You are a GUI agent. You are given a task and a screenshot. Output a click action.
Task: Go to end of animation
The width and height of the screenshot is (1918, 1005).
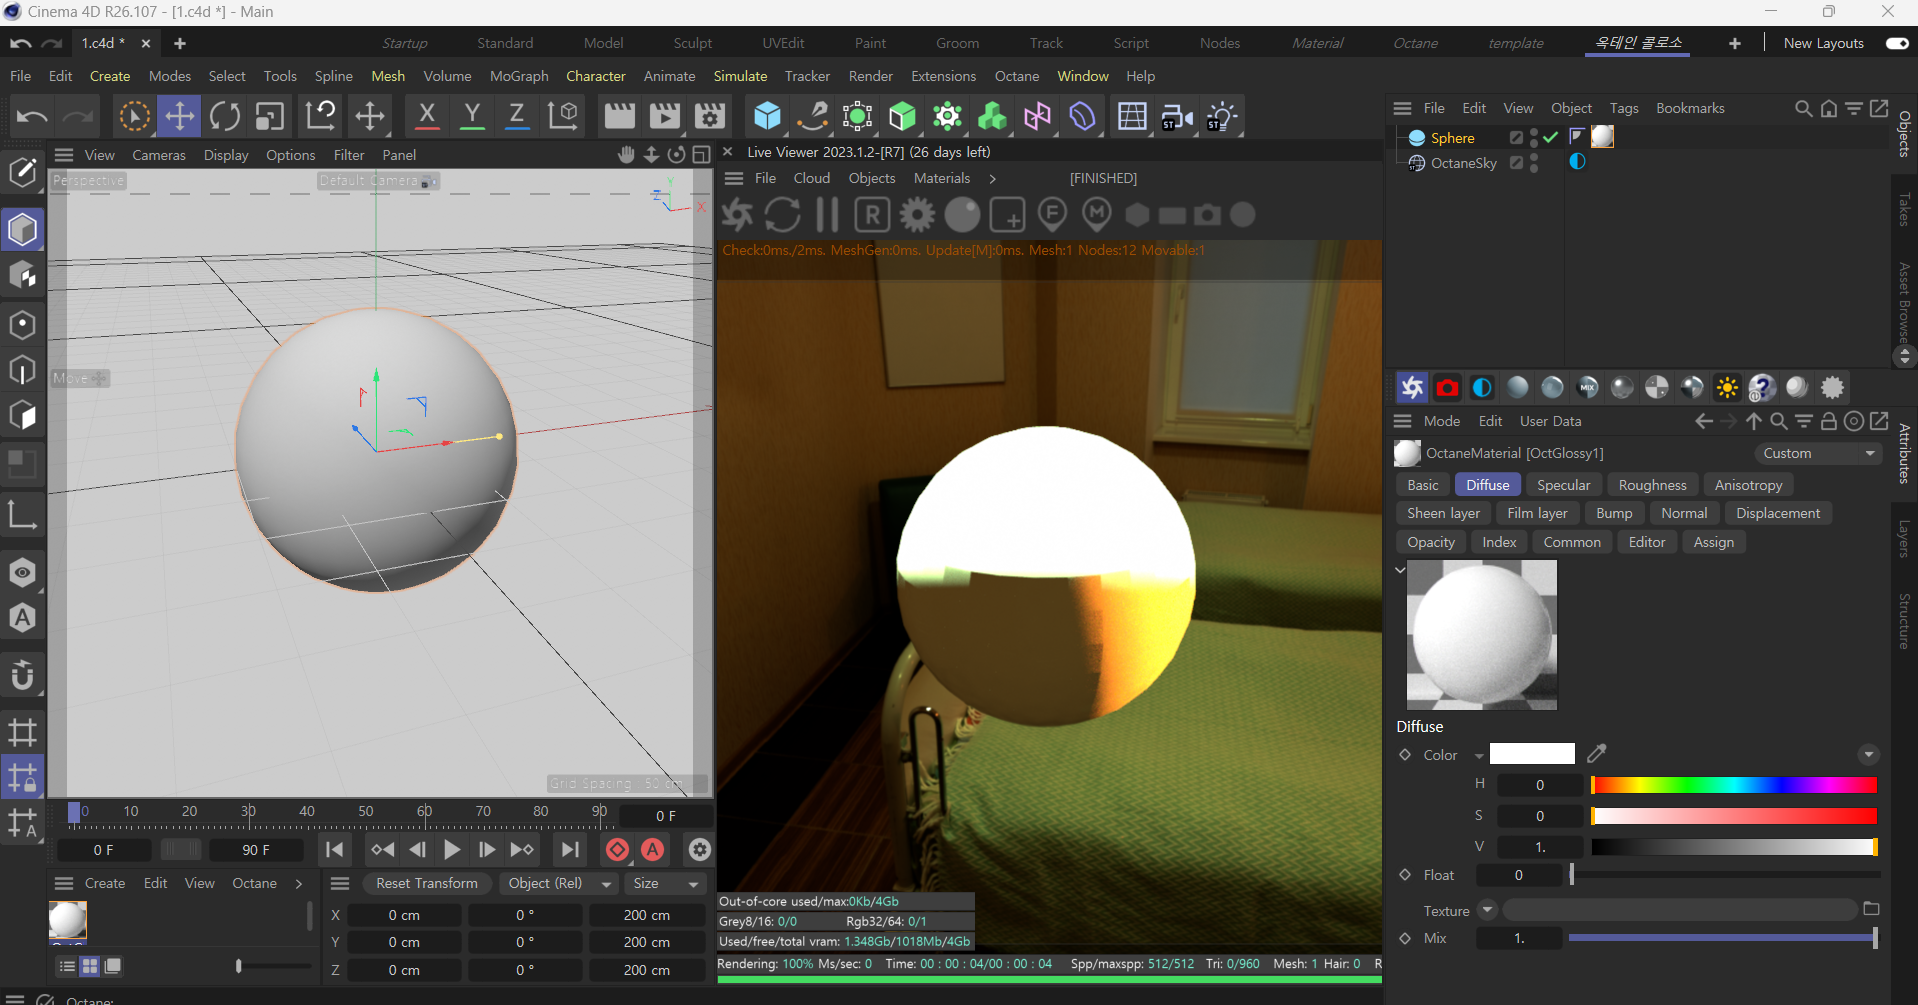tap(569, 850)
